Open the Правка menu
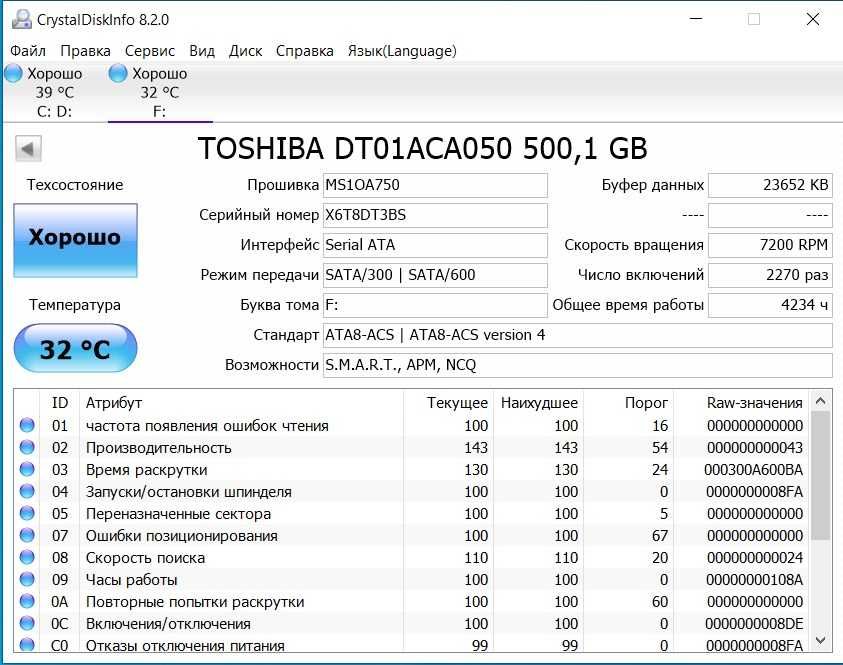The image size is (843, 665). [85, 51]
